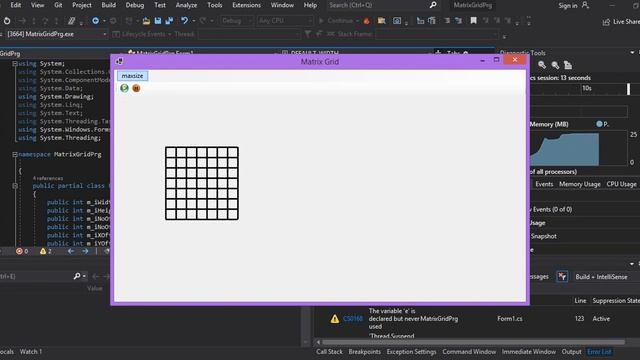This screenshot has height=360, width=640.
Task: Click the search magnifier icon in title bar
Action: click(x=433, y=5)
